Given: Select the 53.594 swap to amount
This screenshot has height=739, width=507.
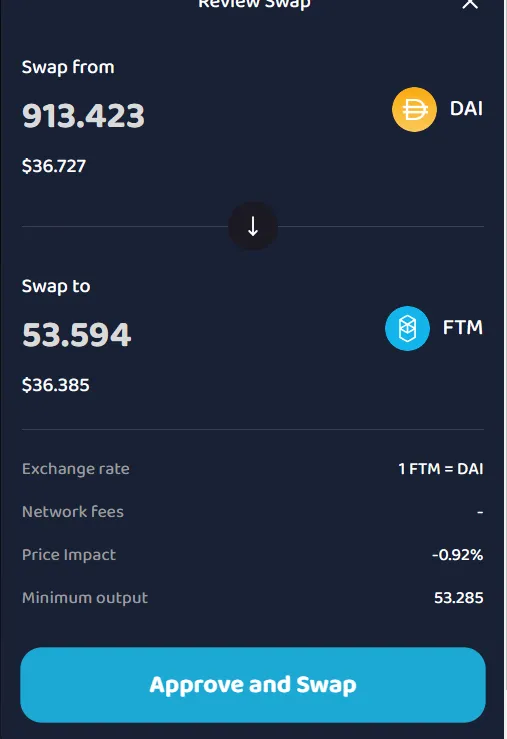Looking at the screenshot, I should coord(76,335).
